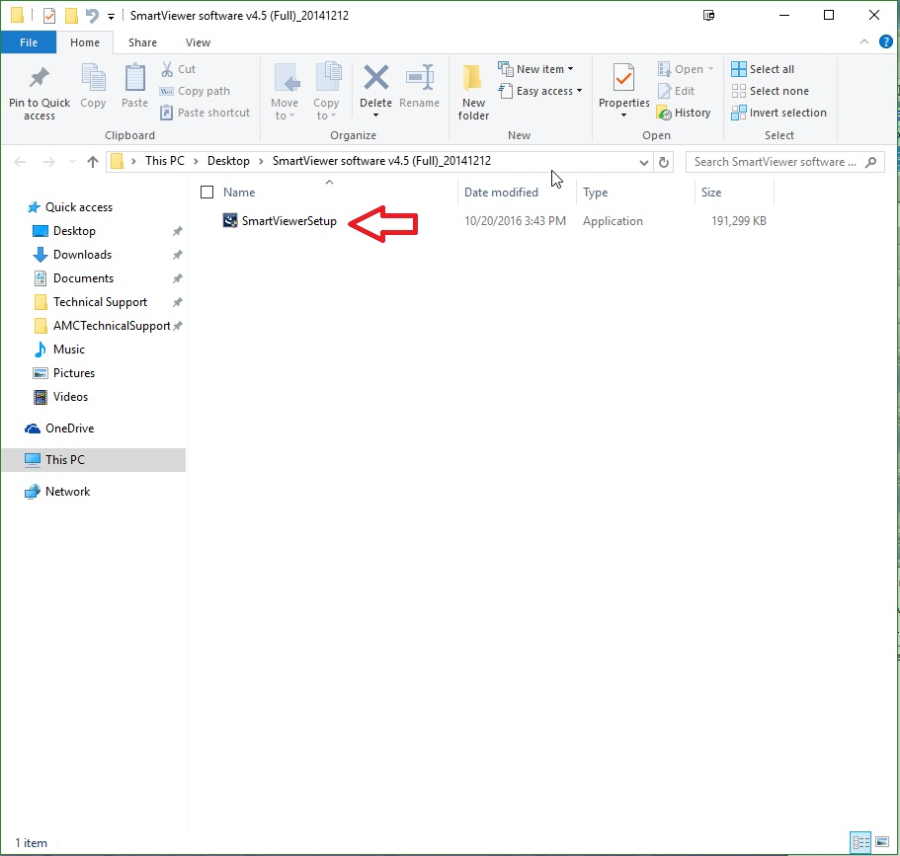The width and height of the screenshot is (900, 856).
Task: Click the Paste clipboard icon
Action: click(x=135, y=78)
